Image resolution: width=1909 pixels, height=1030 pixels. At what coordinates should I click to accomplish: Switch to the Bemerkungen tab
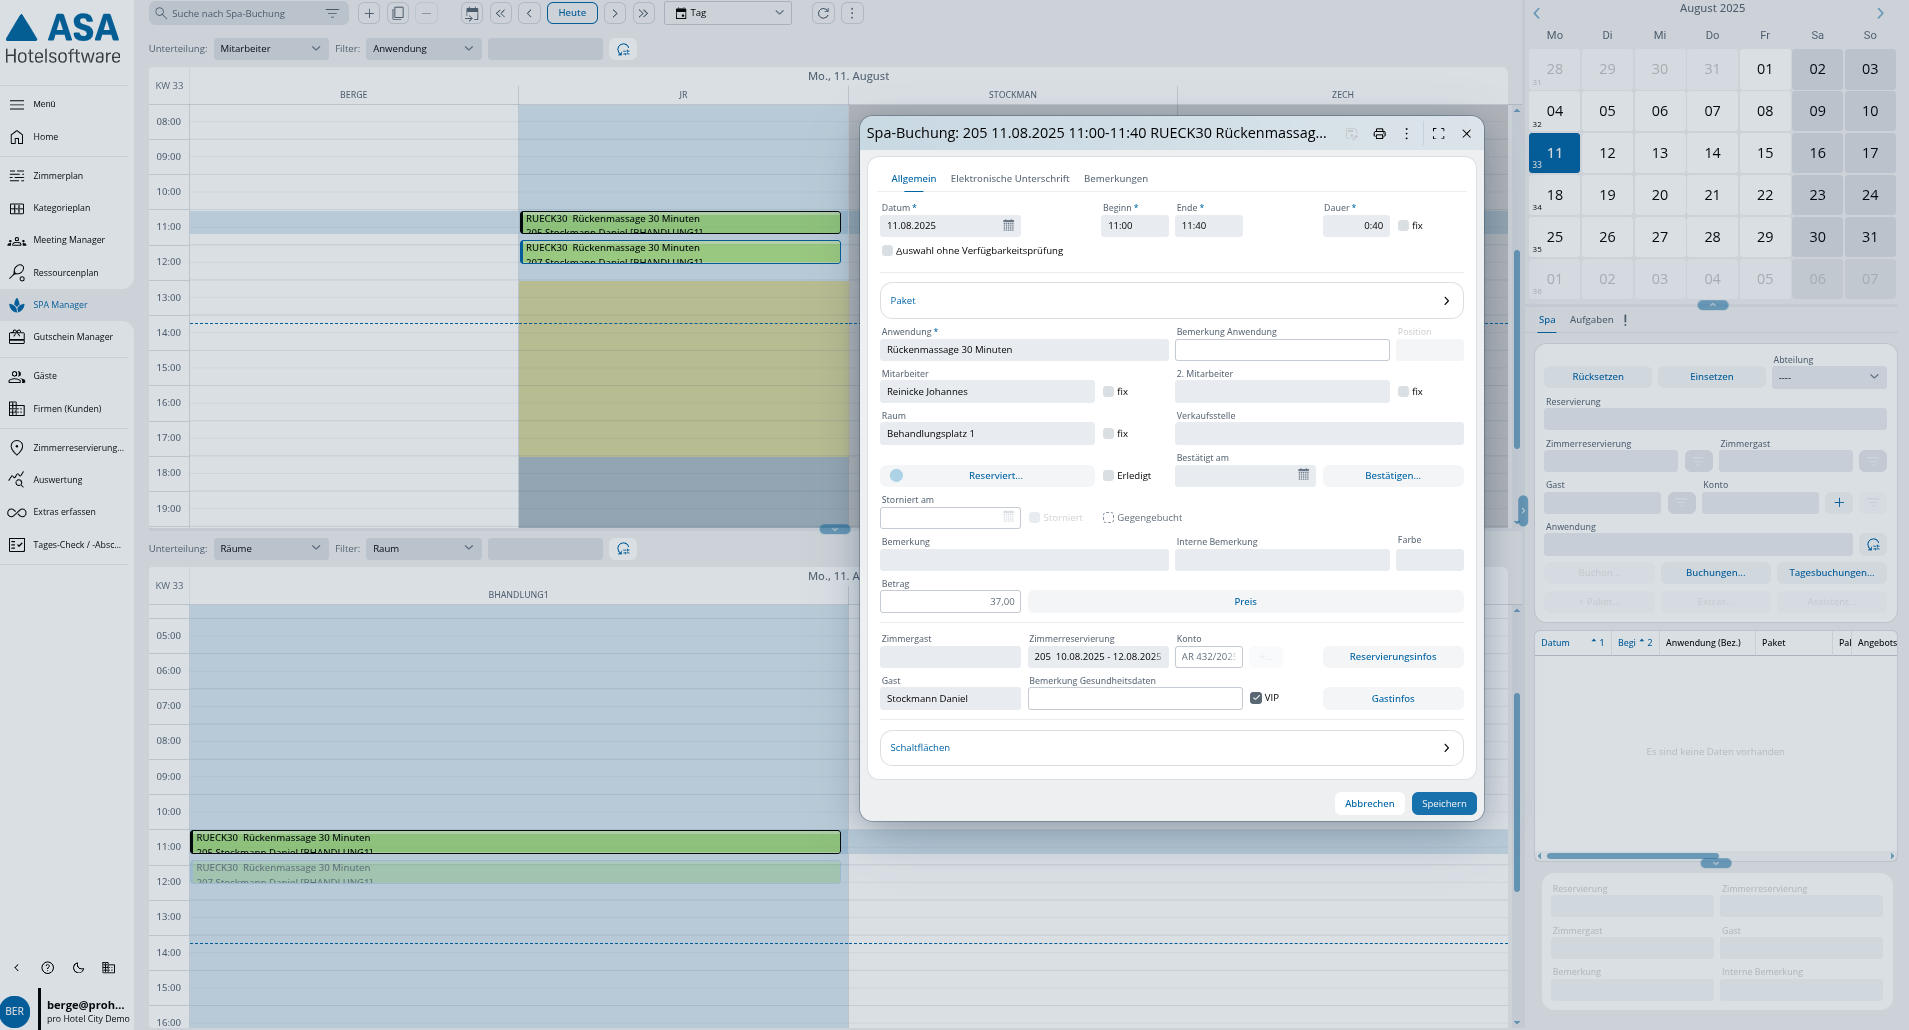[x=1115, y=179]
